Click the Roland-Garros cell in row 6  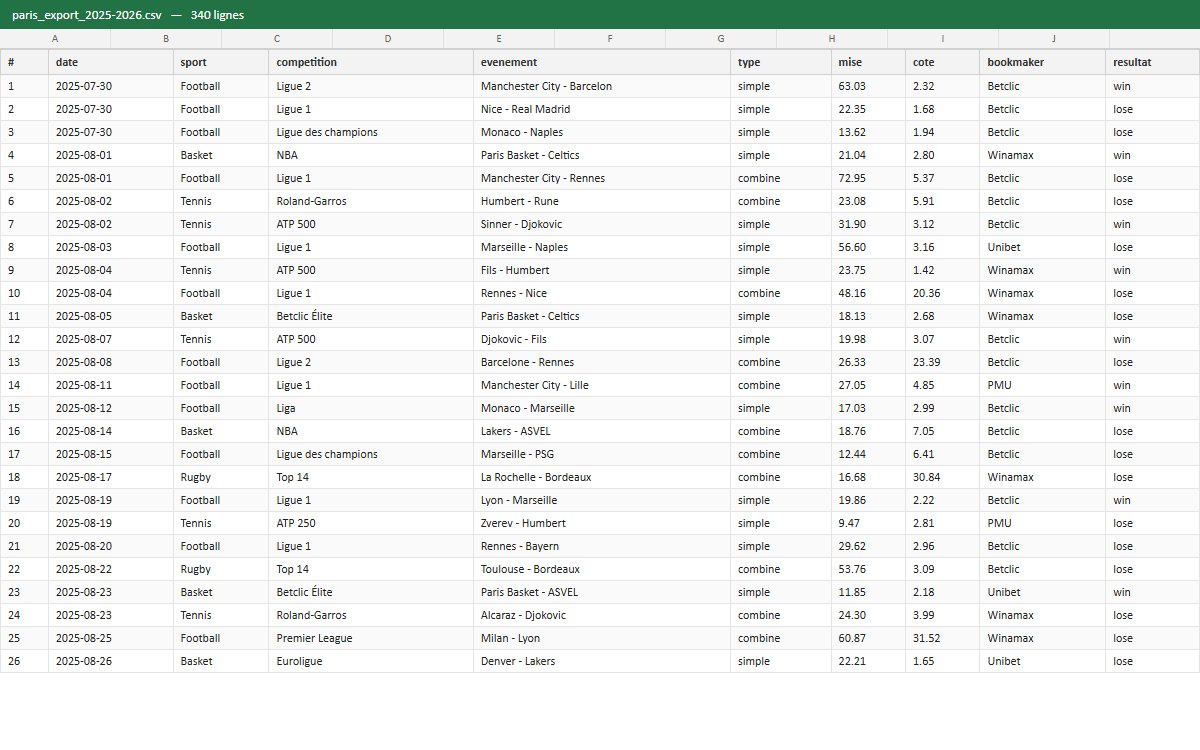point(371,201)
